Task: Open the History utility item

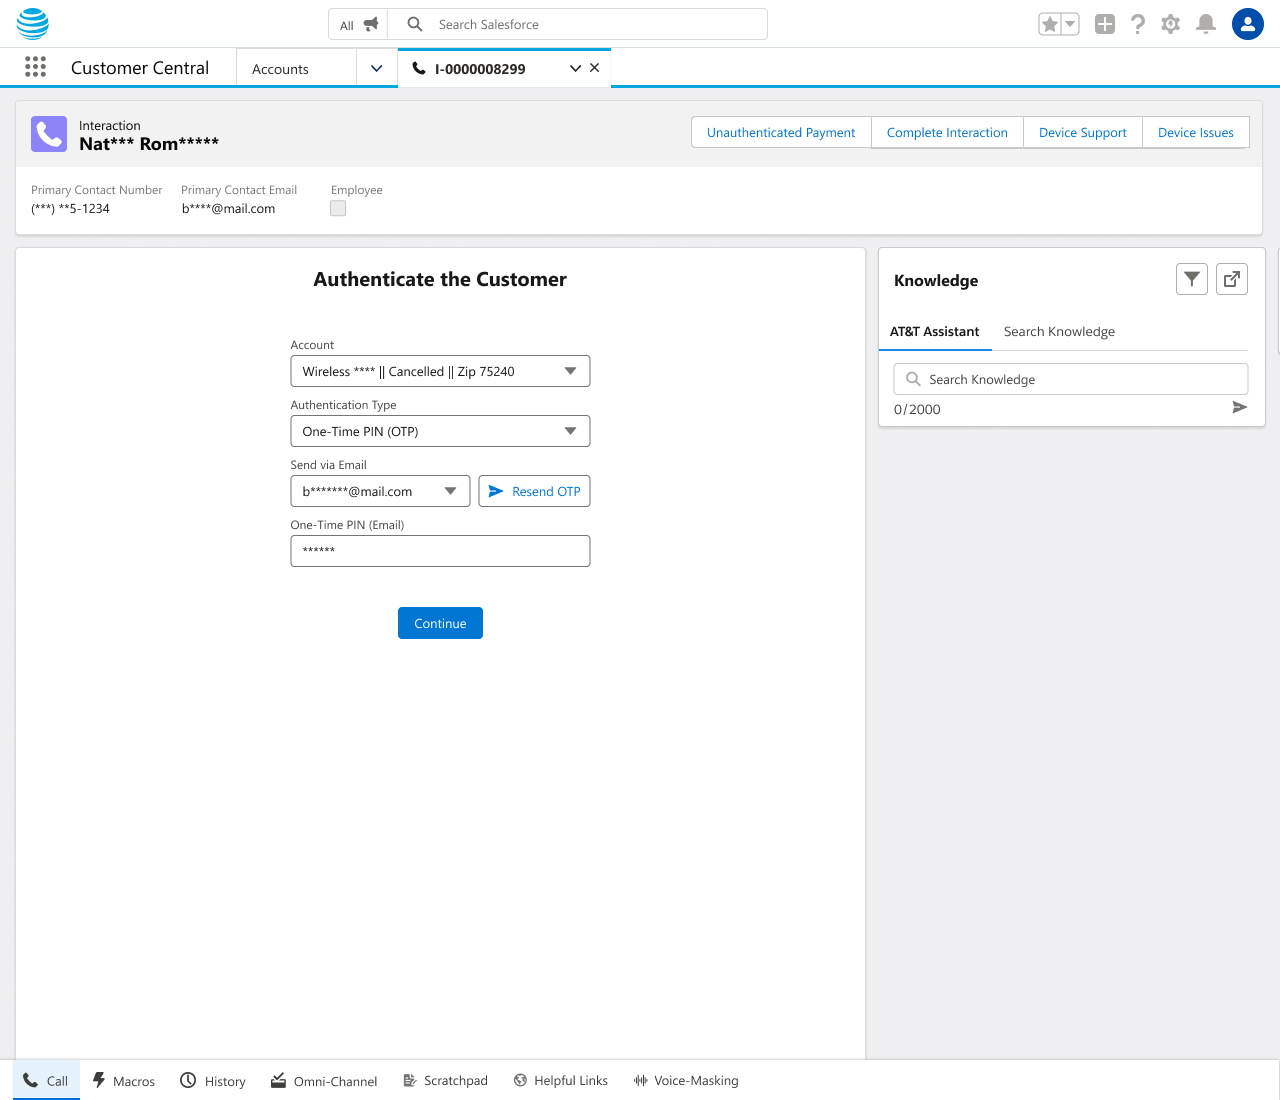Action: [213, 1080]
